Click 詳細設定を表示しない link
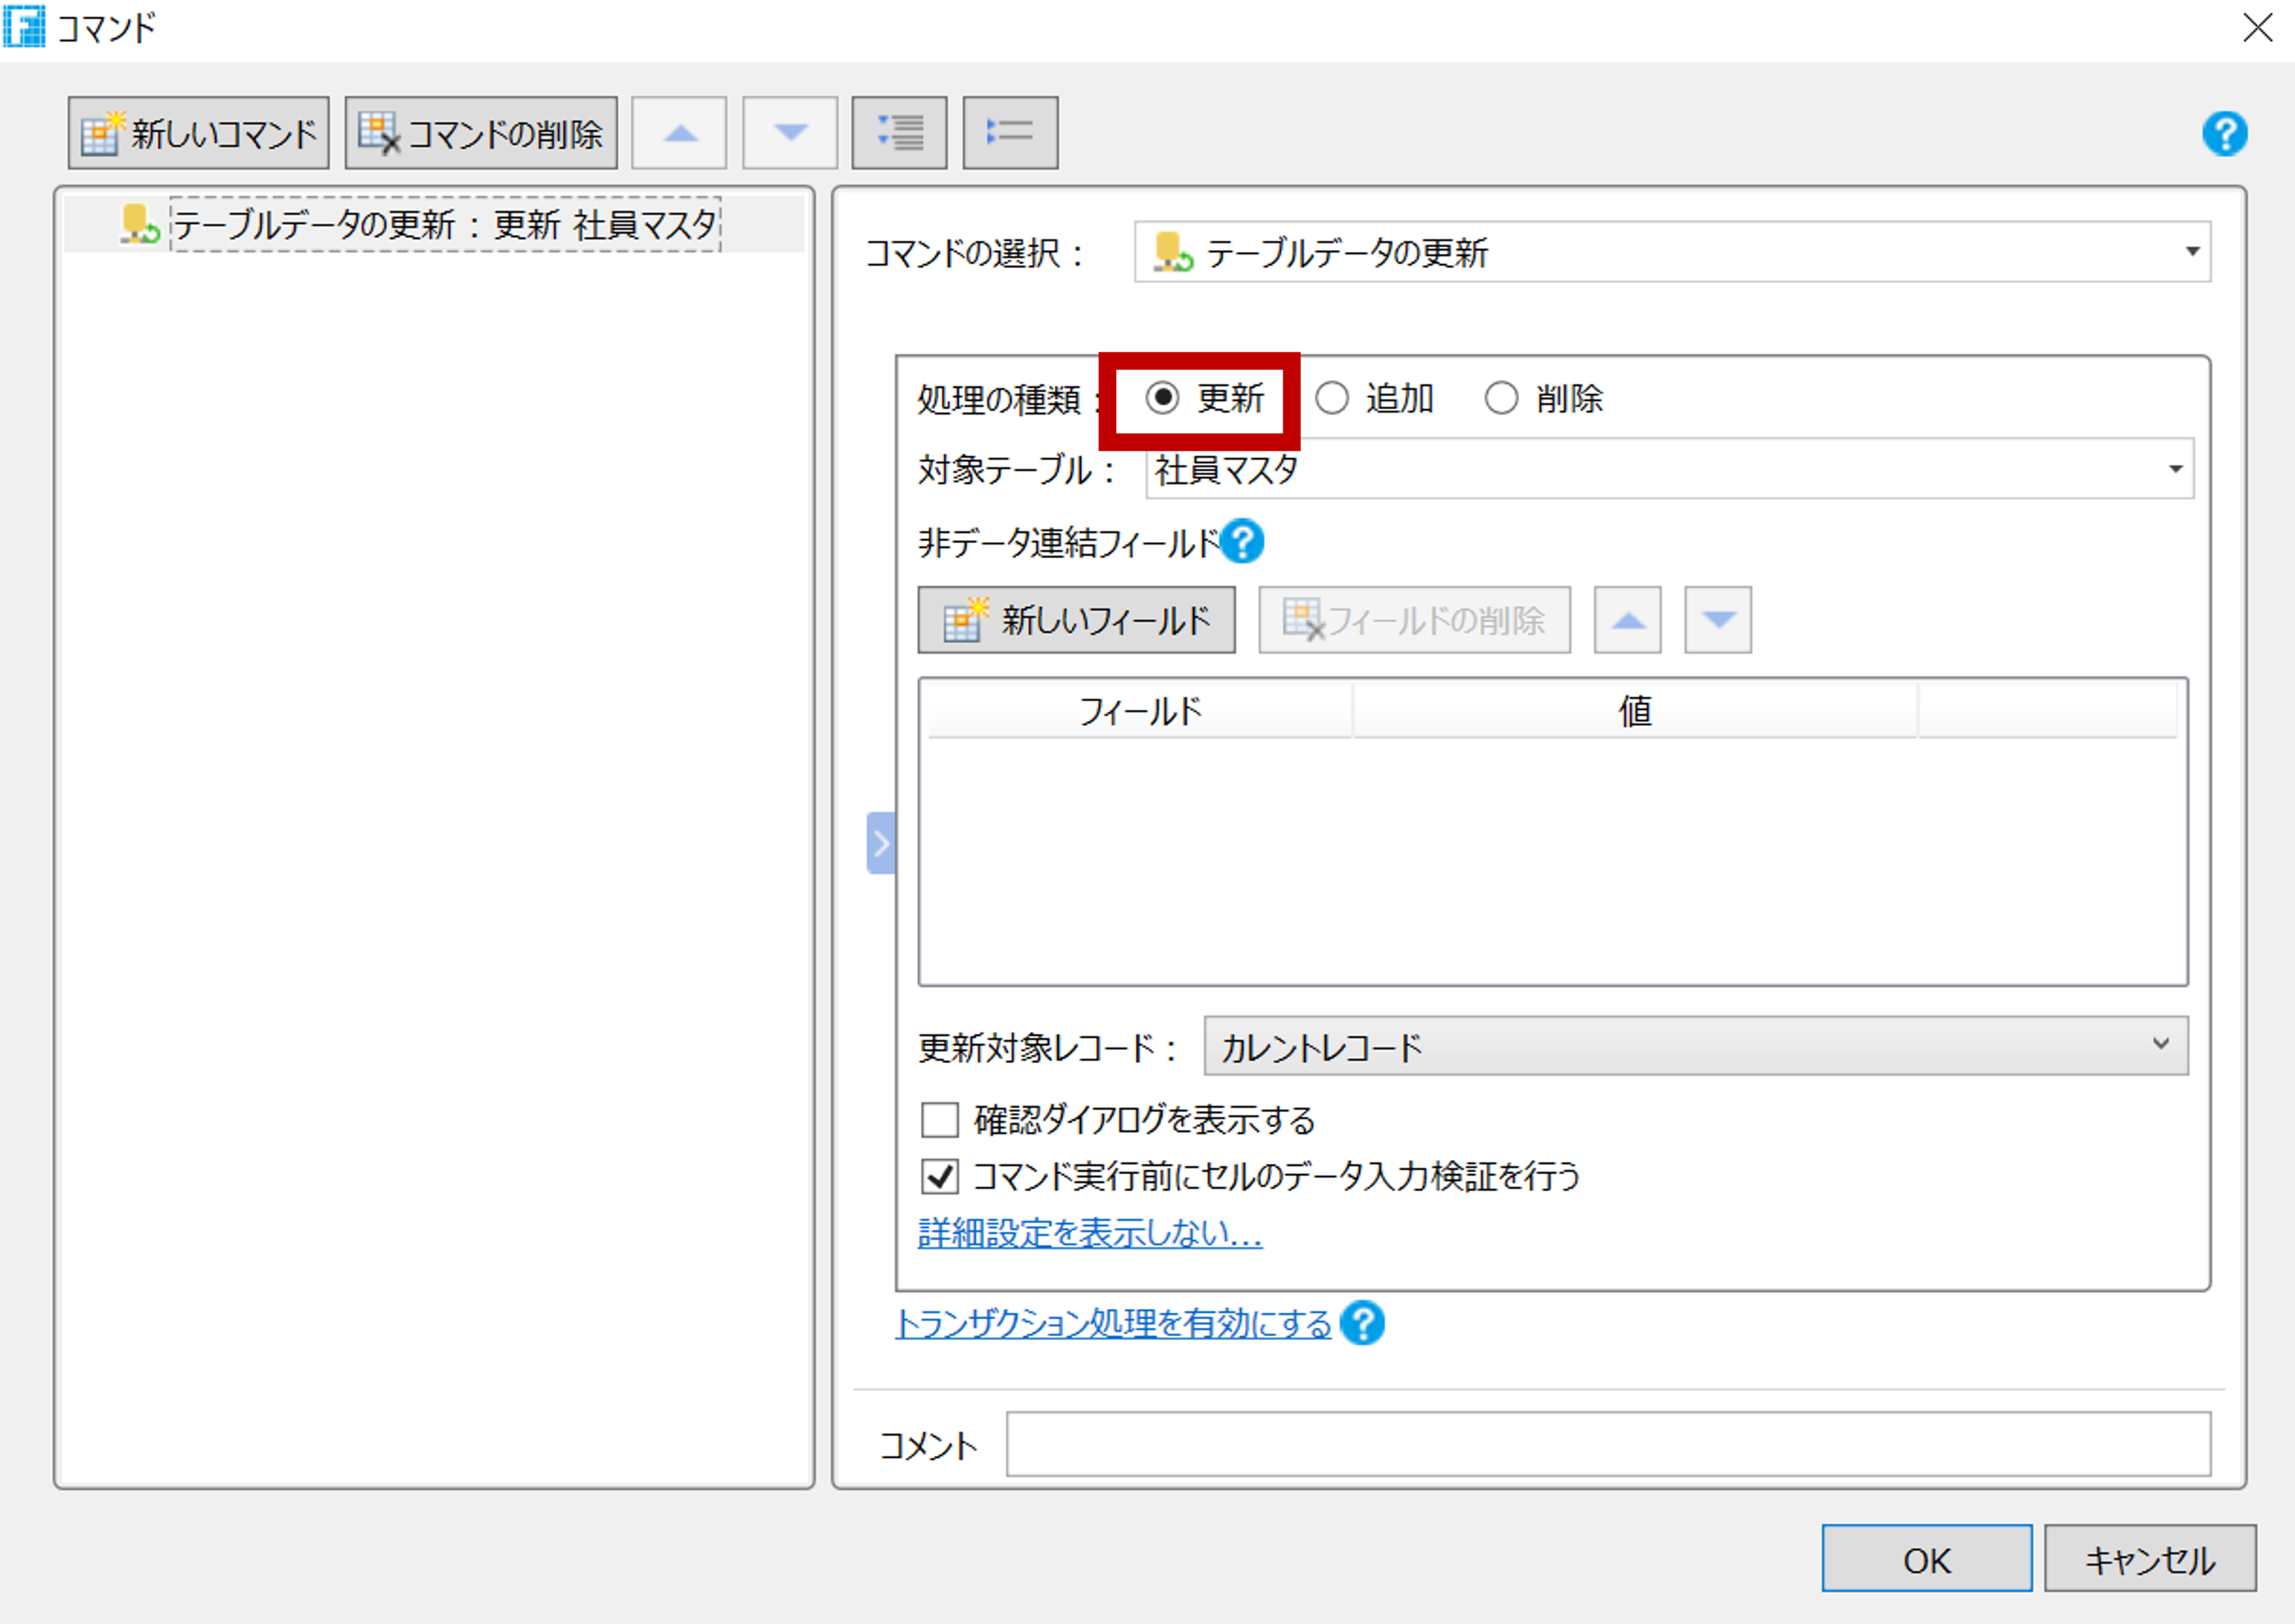Screen dimensions: 2295x1624 click(x=1089, y=1233)
